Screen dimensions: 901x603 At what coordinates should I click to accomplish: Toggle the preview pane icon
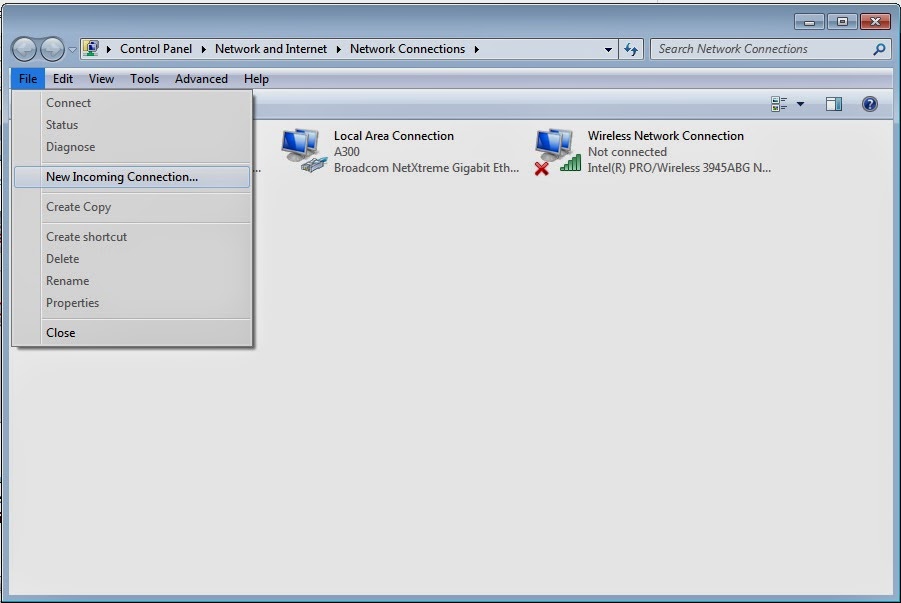click(834, 104)
